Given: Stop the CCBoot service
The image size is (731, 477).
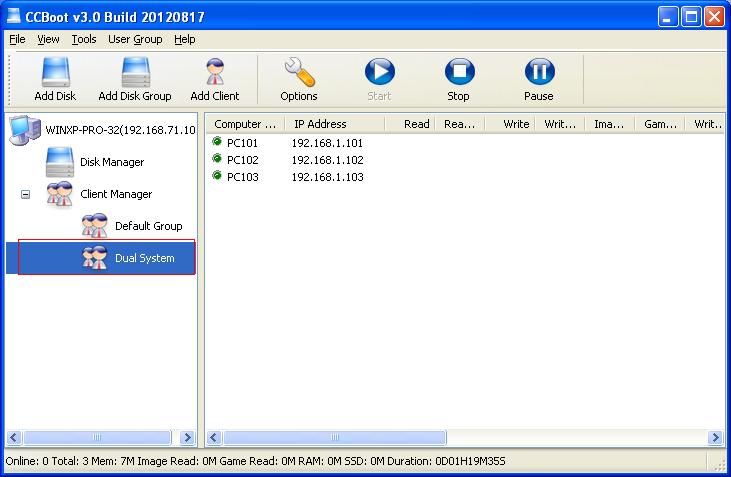Looking at the screenshot, I should tap(460, 72).
